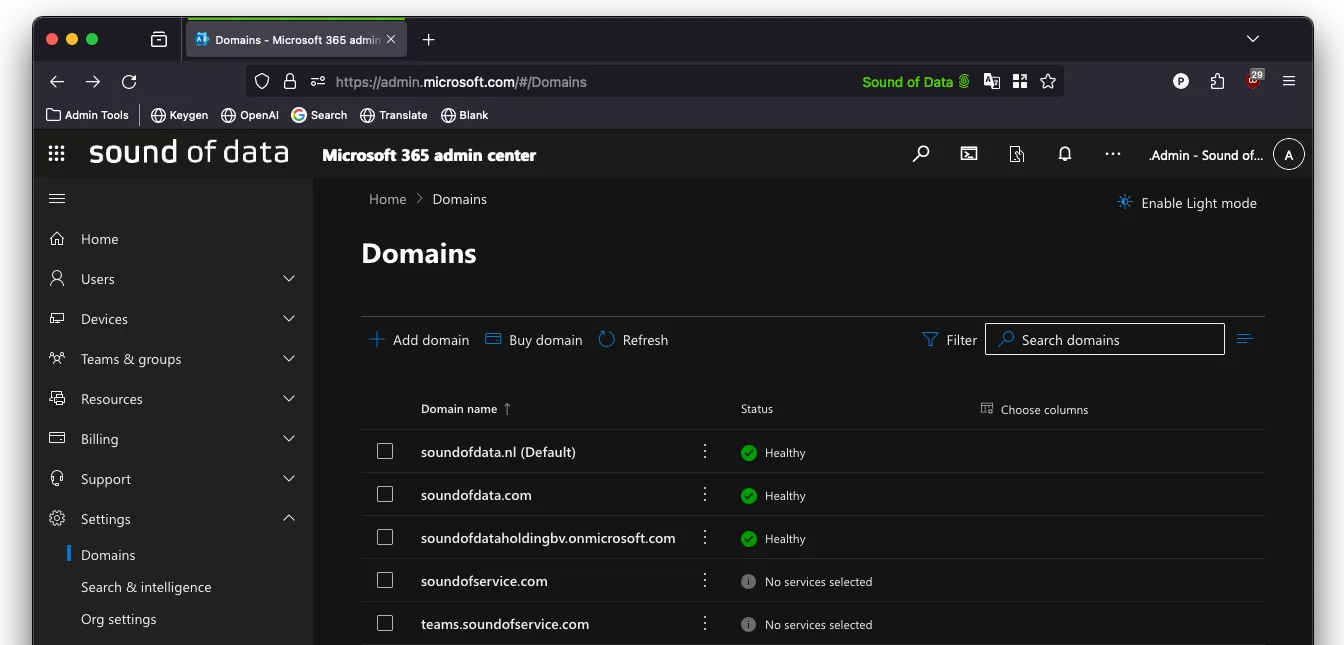Open soundofdata.com domain
1344x645 pixels.
tap(476, 495)
